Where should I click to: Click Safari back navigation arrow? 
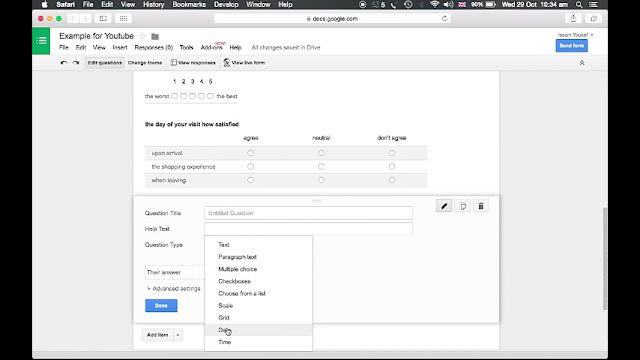point(73,18)
